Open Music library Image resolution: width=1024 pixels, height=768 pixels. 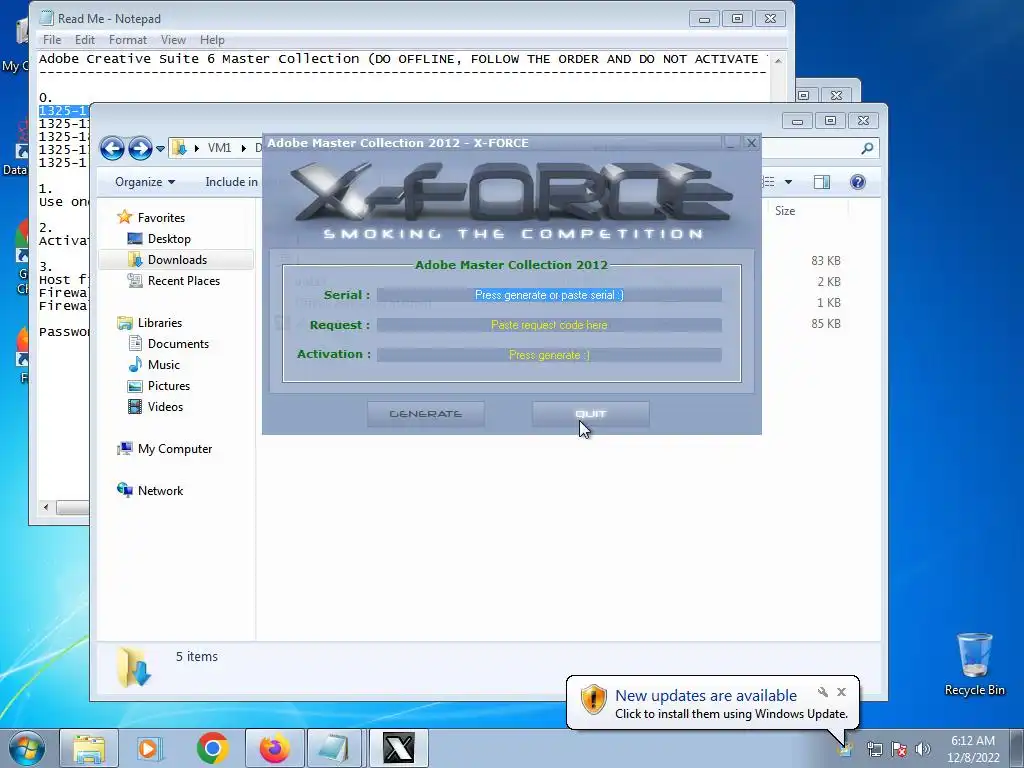click(163, 364)
